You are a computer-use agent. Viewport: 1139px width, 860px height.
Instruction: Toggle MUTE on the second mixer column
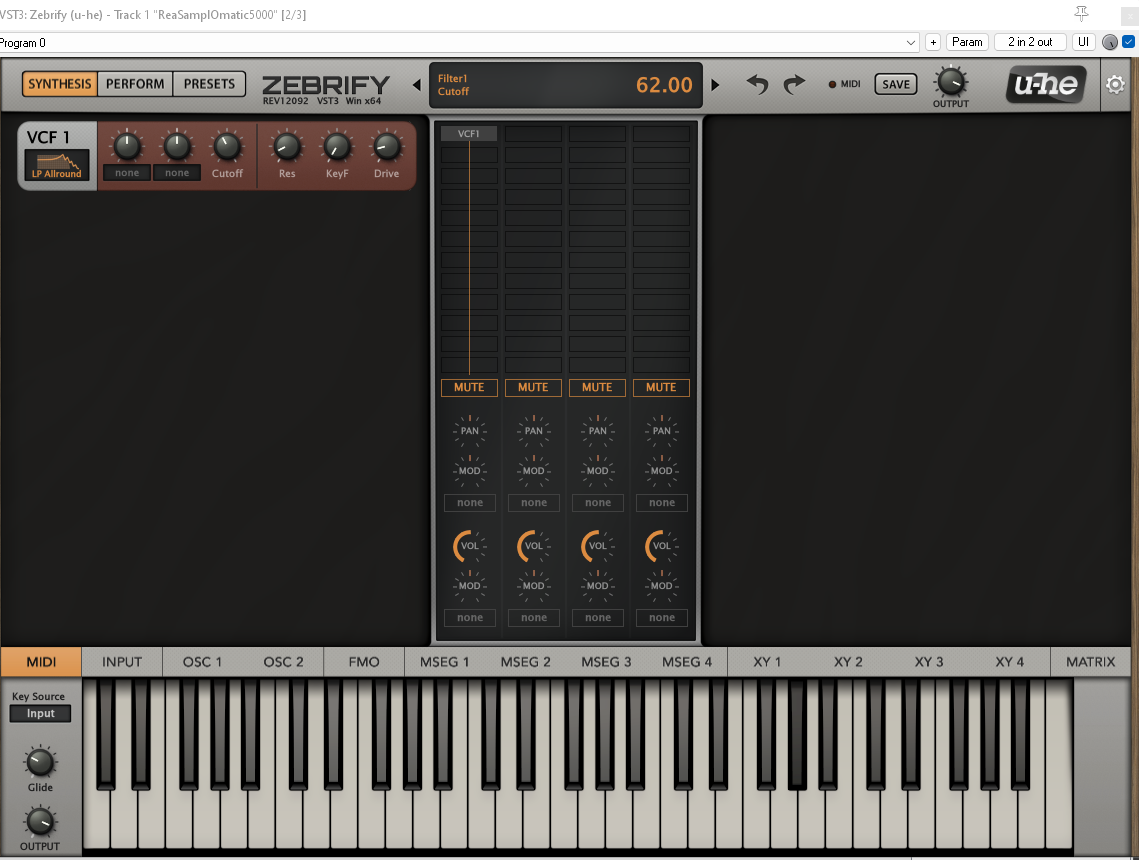coord(533,388)
